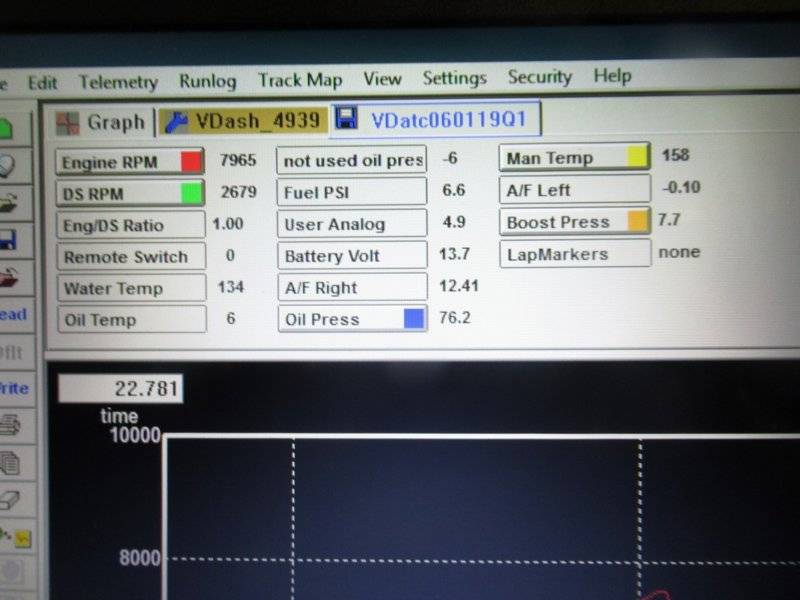Click the graph icon on Graph tab

click(x=69, y=122)
